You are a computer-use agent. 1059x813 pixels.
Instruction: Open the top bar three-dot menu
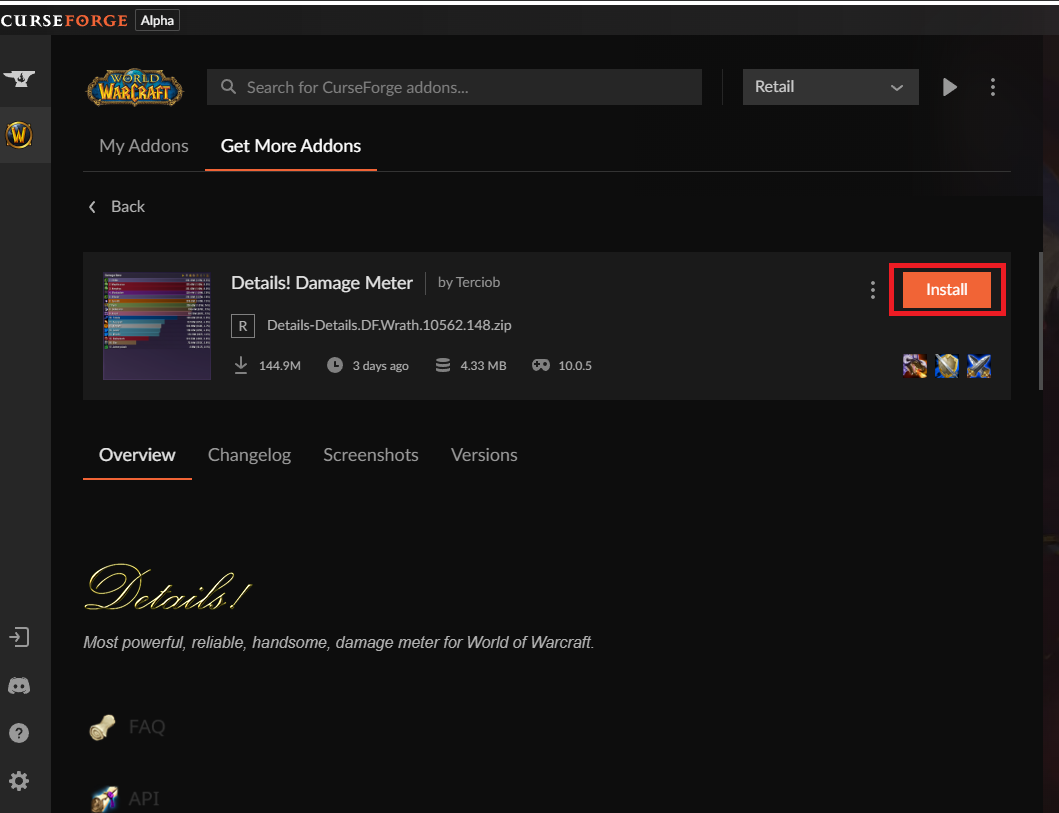[992, 87]
